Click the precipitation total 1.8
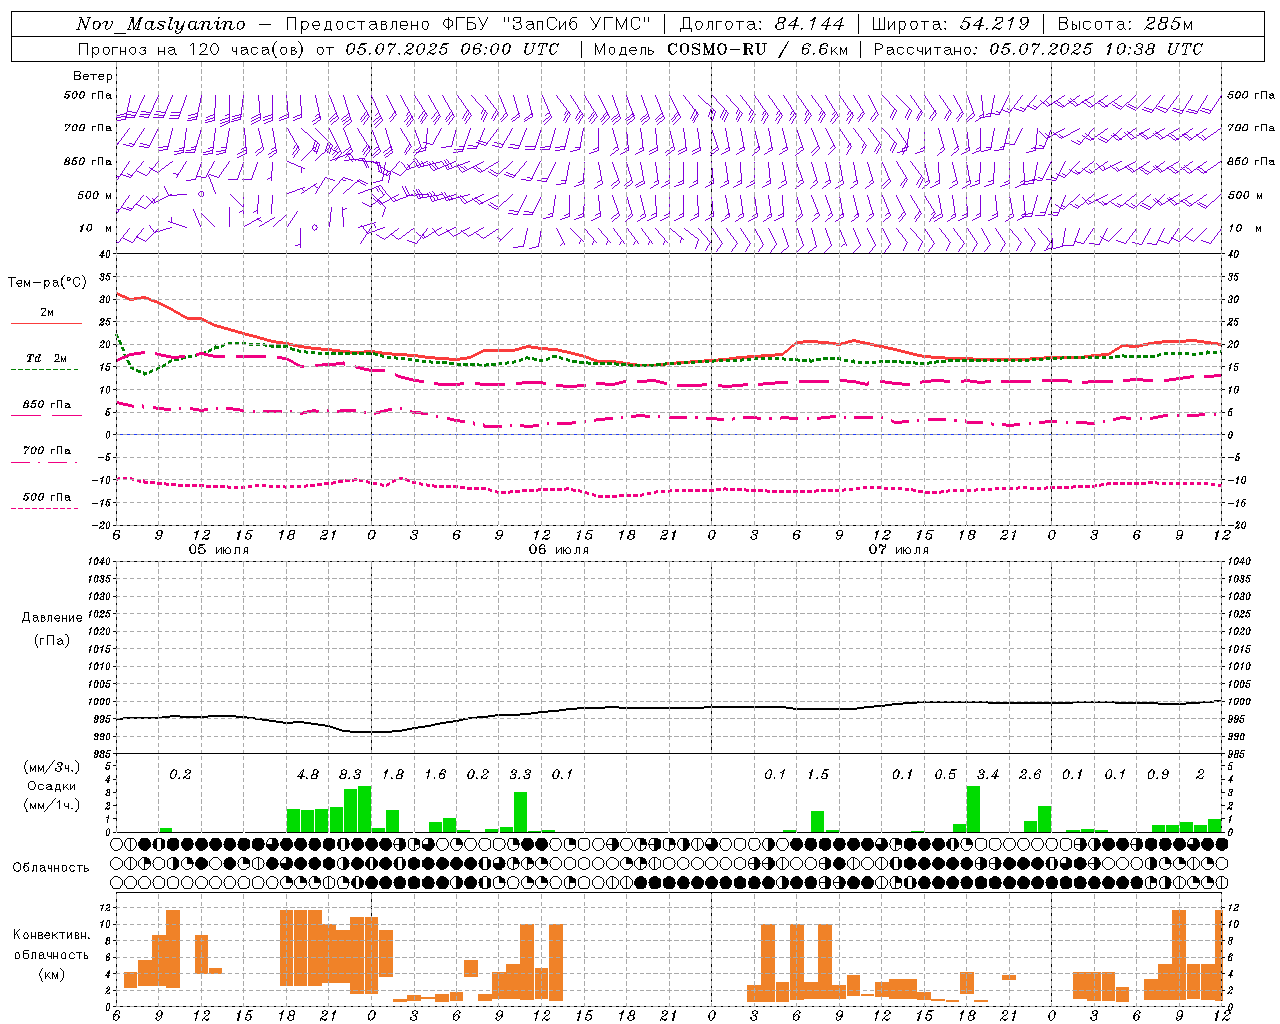The height and width of the screenshot is (1024, 1280). click(x=393, y=774)
